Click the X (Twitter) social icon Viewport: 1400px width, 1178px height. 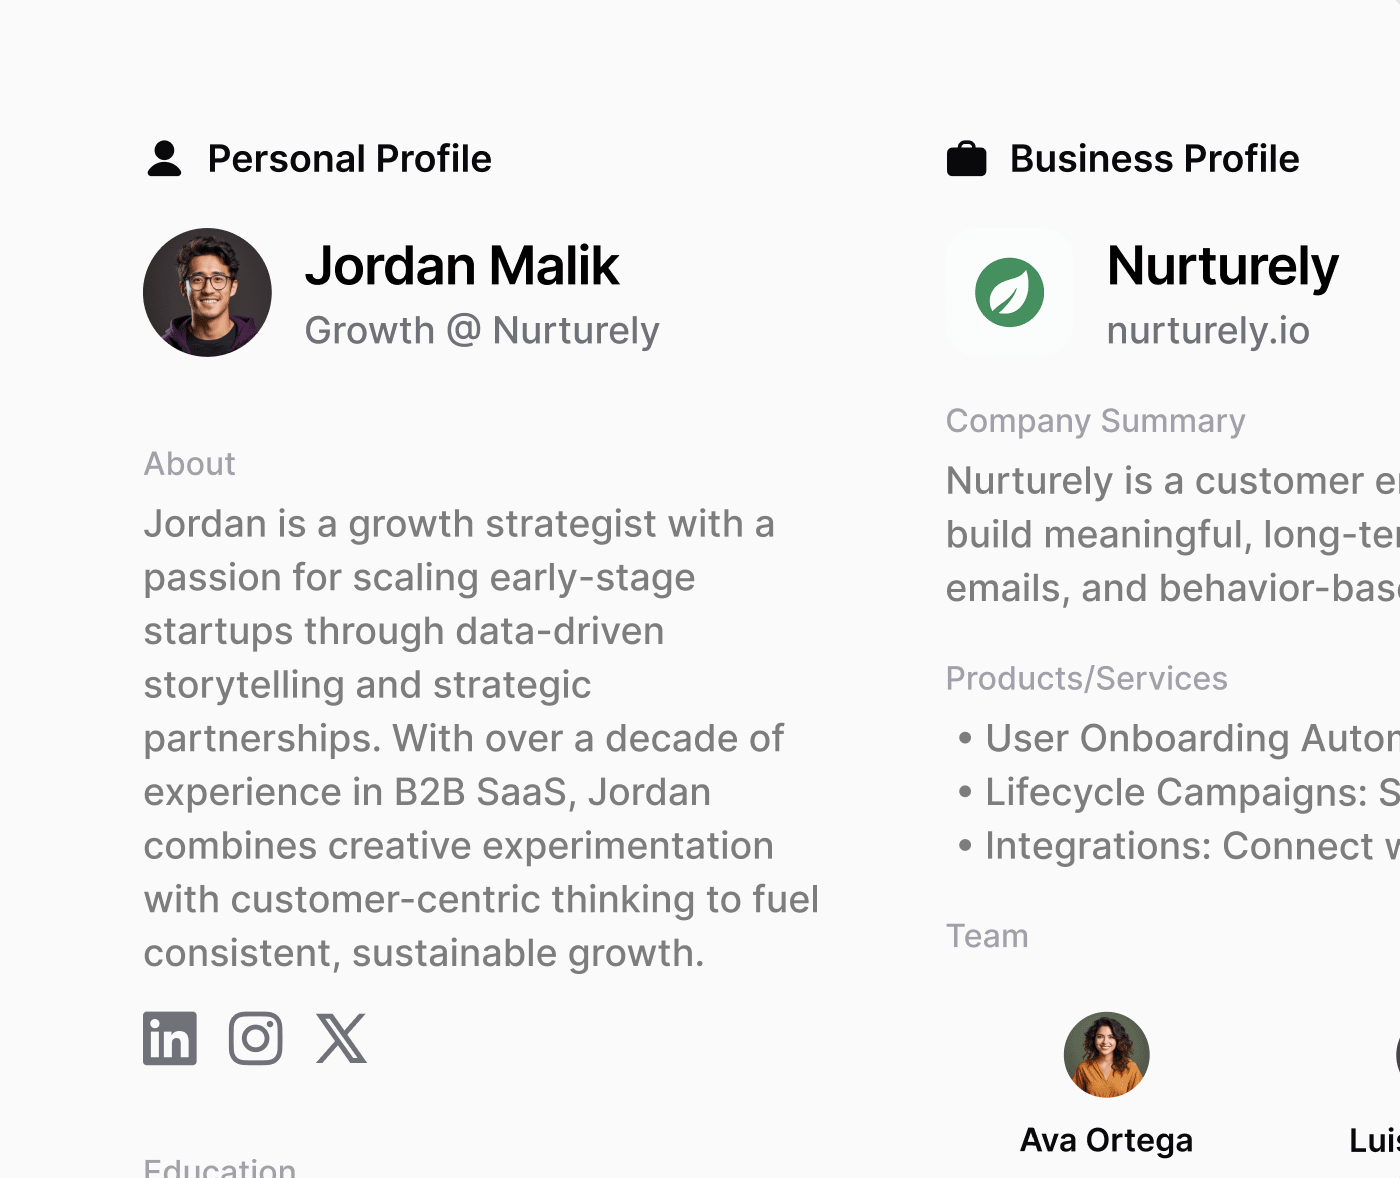tap(342, 1038)
